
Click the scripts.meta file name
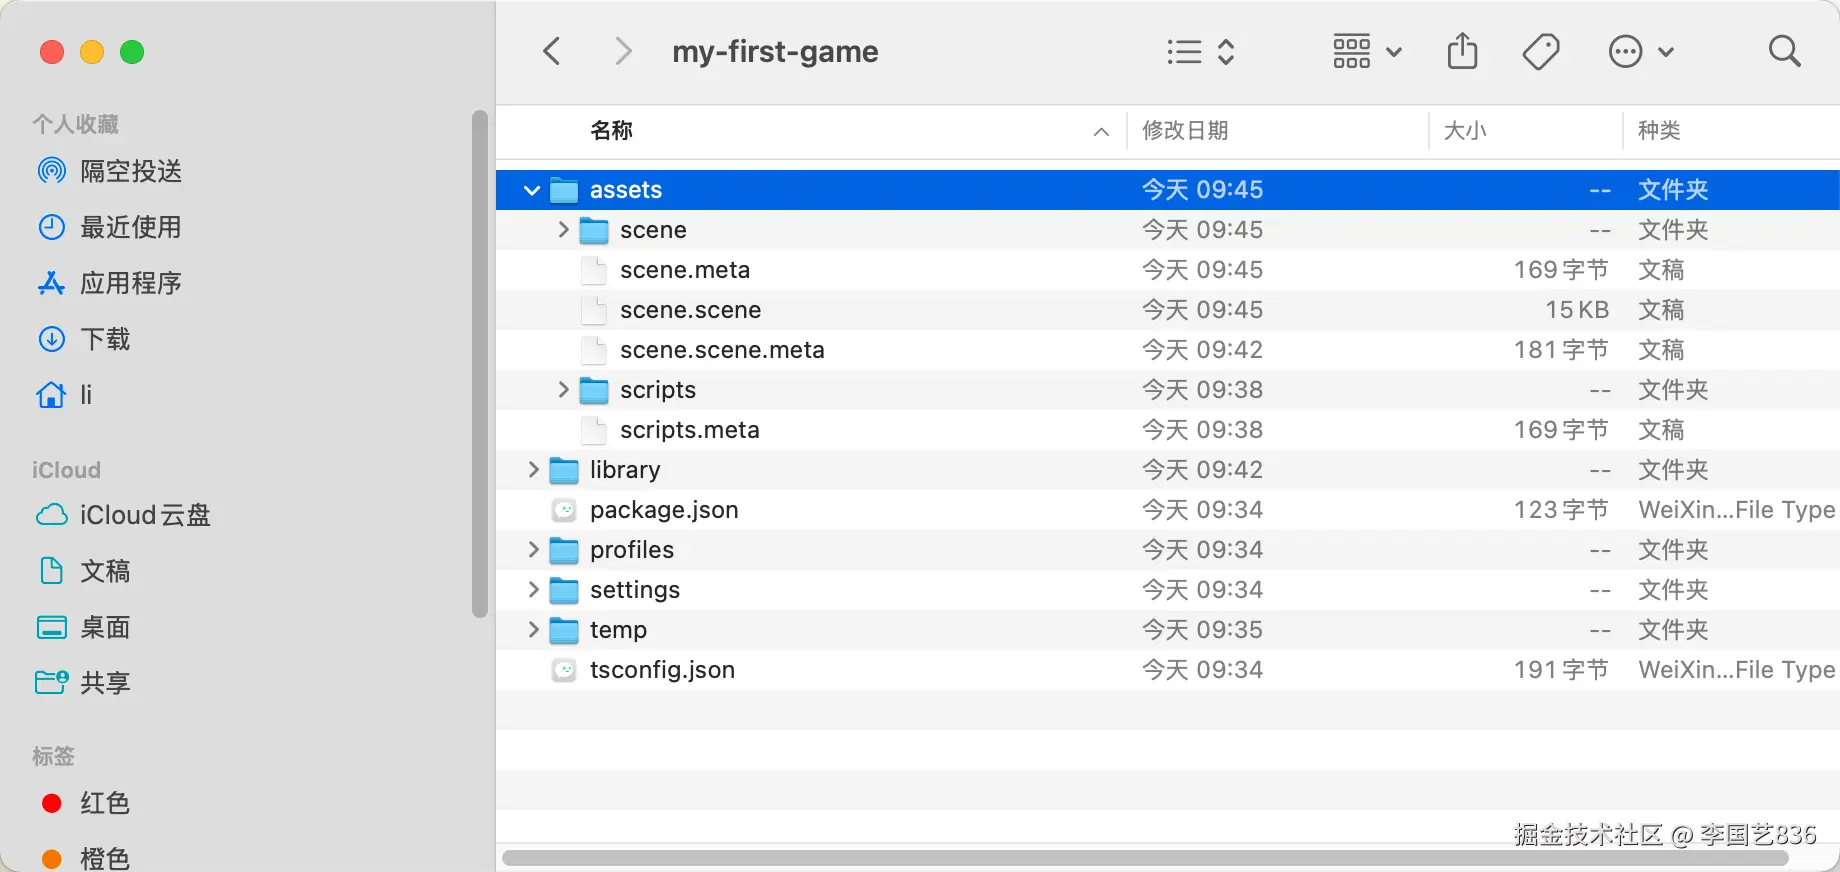[x=689, y=430]
